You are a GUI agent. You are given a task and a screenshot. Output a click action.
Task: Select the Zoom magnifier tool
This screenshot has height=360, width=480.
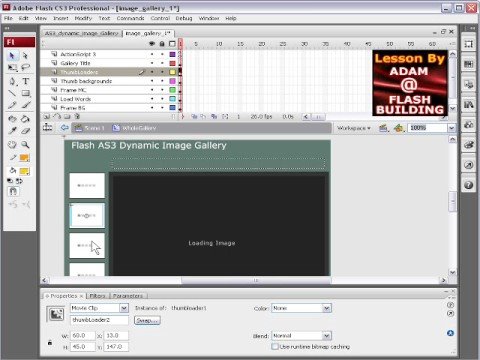pos(25,144)
